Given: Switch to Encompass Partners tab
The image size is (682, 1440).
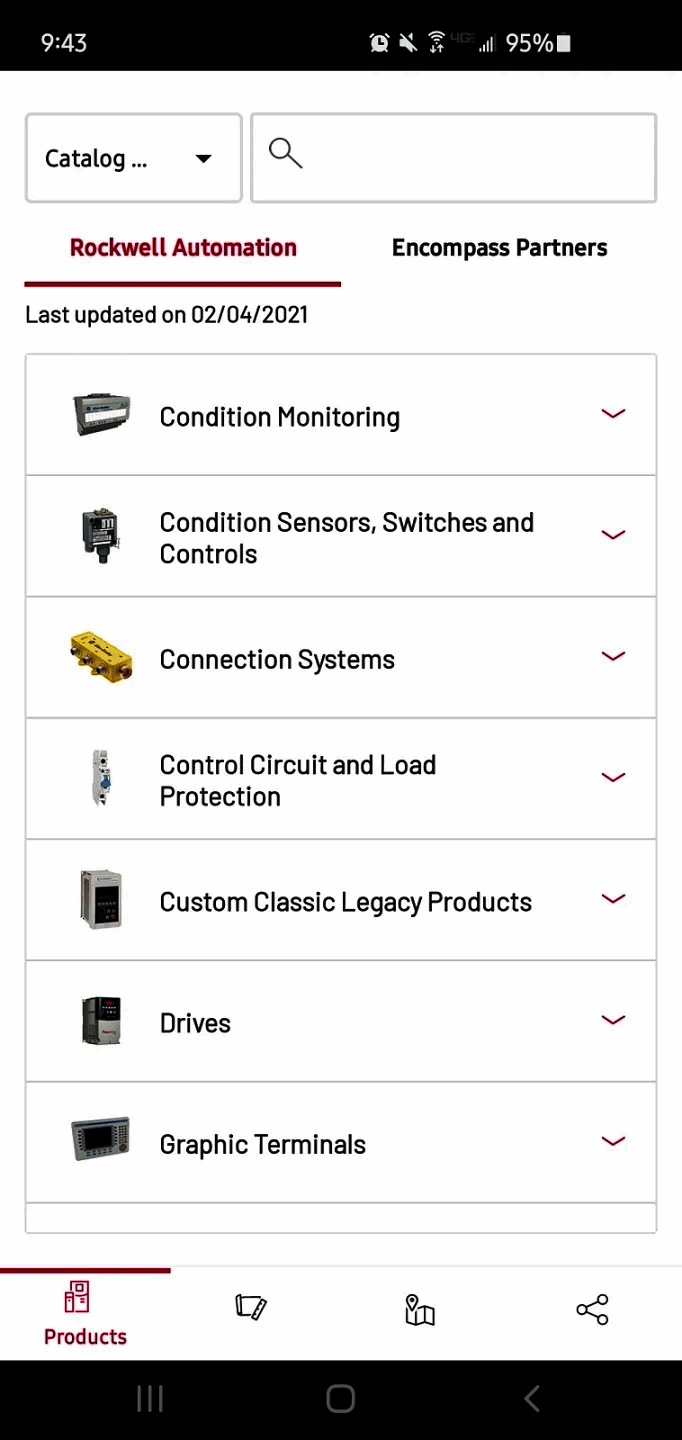Looking at the screenshot, I should pos(499,248).
